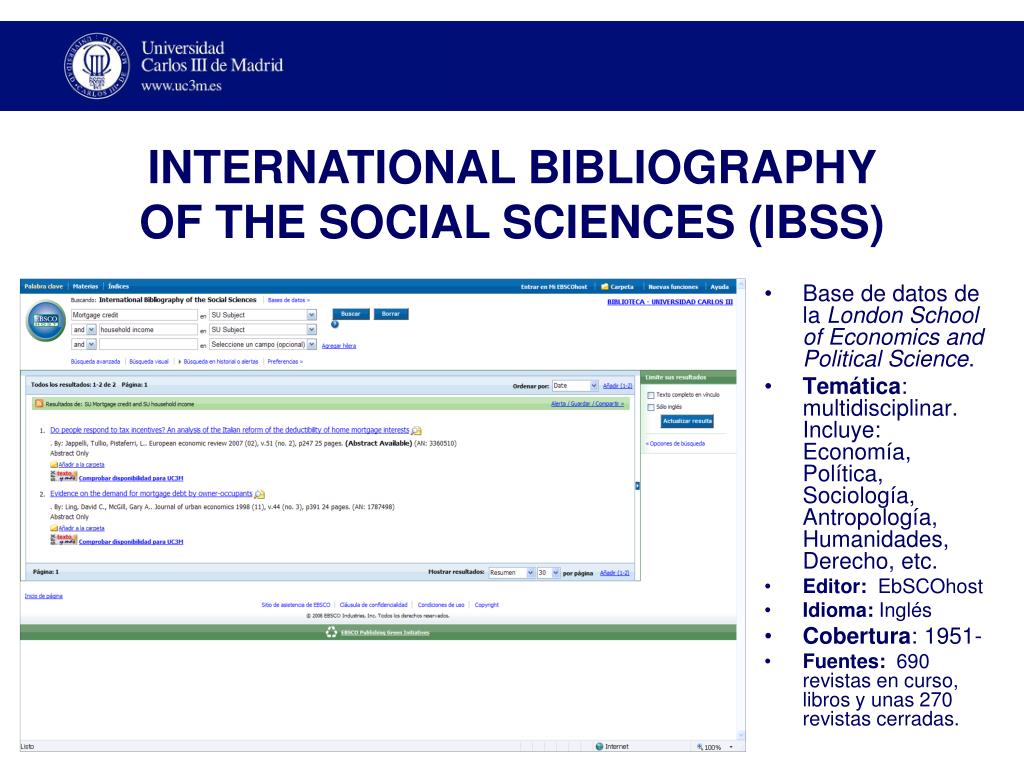
Task: Preview icon next to 'Evidence on the demand for mortgage debt'
Action: (259, 494)
